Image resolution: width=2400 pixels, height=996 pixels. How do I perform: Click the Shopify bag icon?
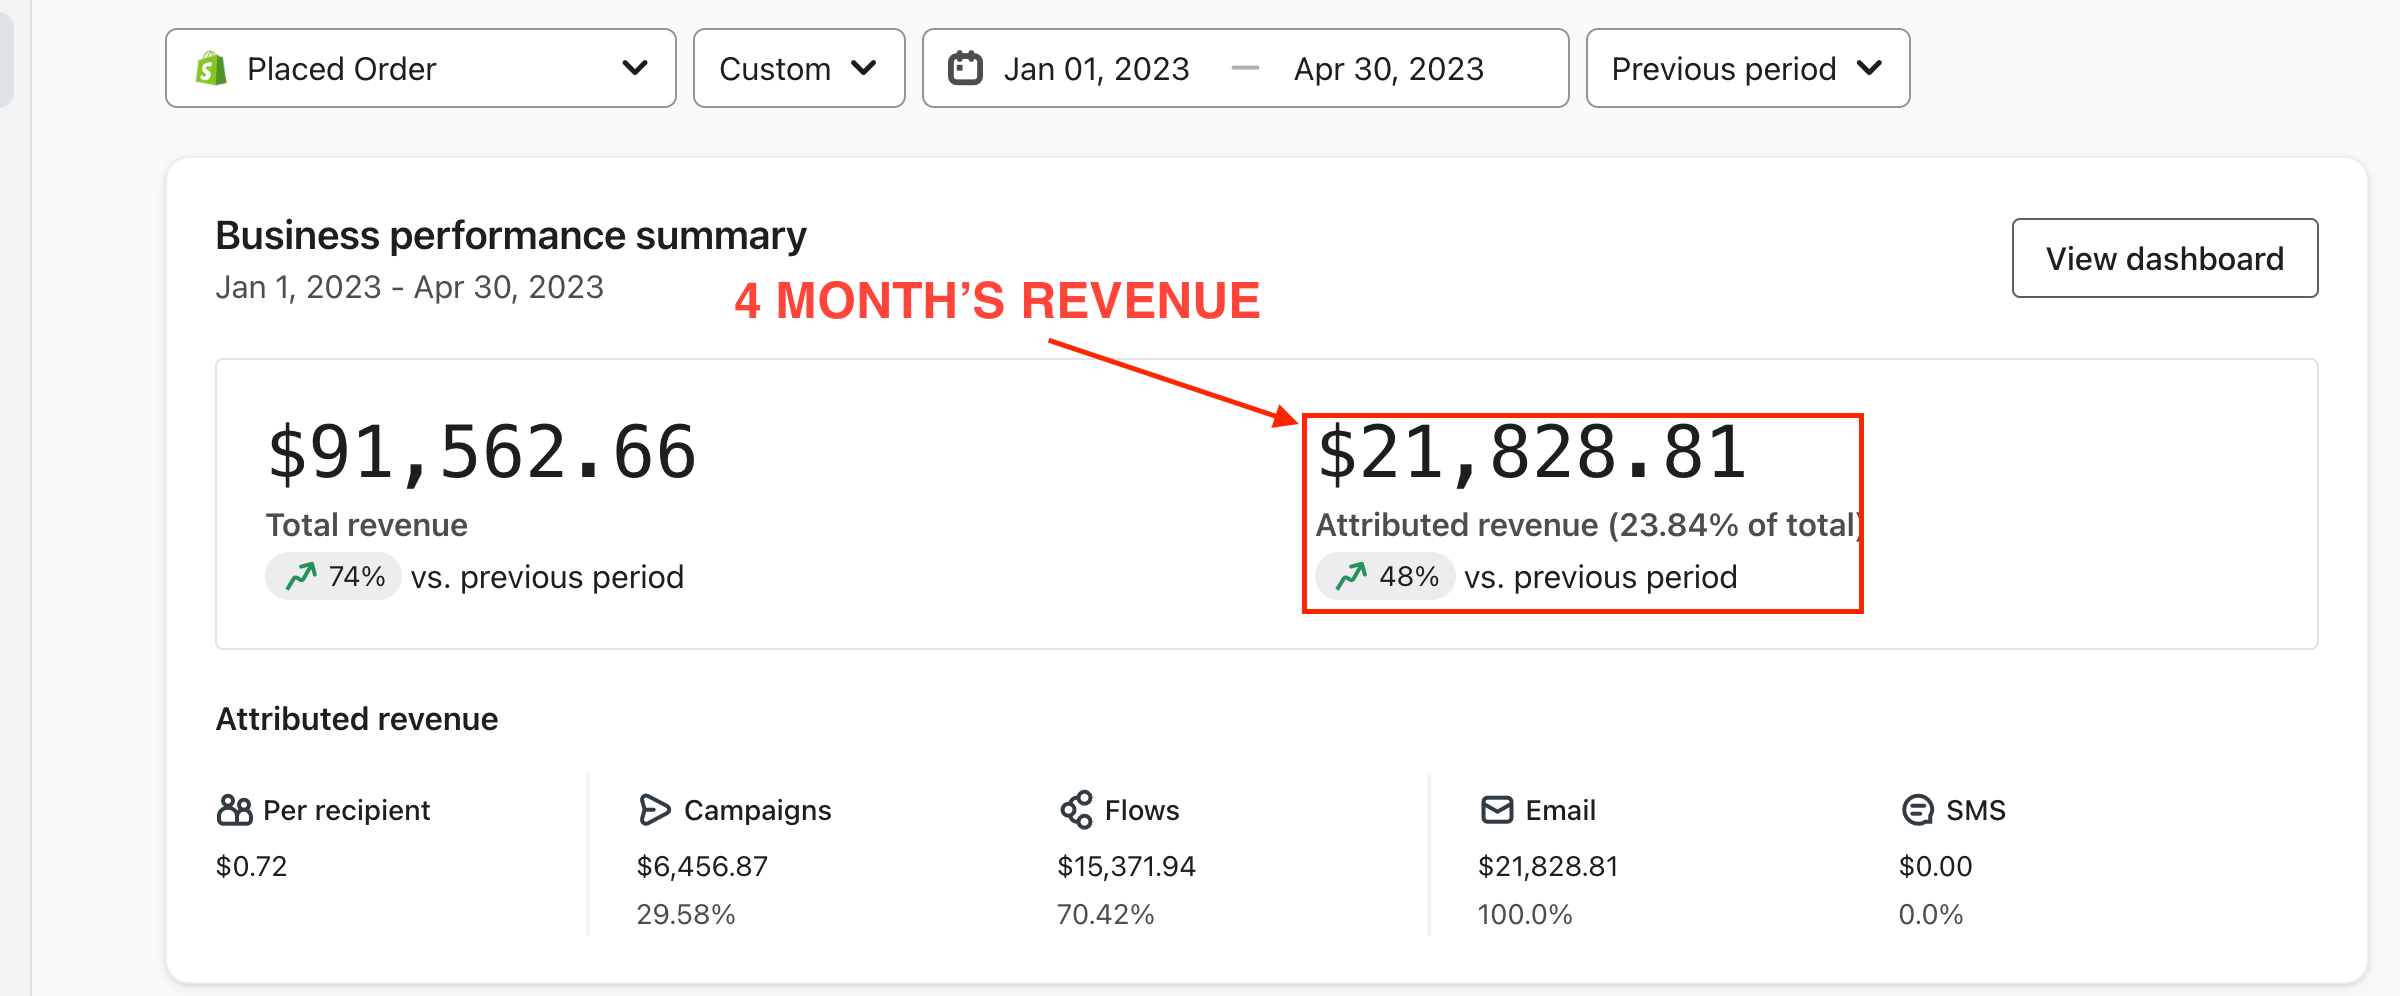(x=211, y=69)
